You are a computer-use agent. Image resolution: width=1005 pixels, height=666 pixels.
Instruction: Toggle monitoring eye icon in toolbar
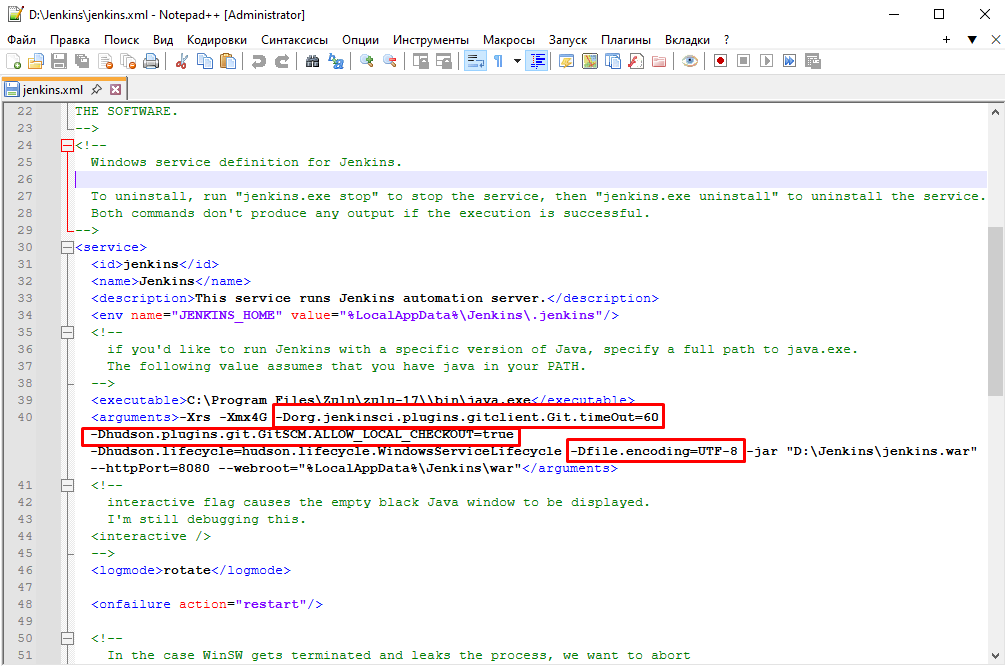pos(690,61)
